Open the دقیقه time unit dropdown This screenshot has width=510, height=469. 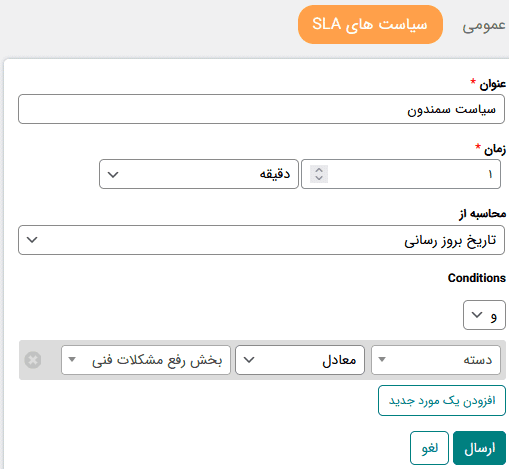[199, 174]
